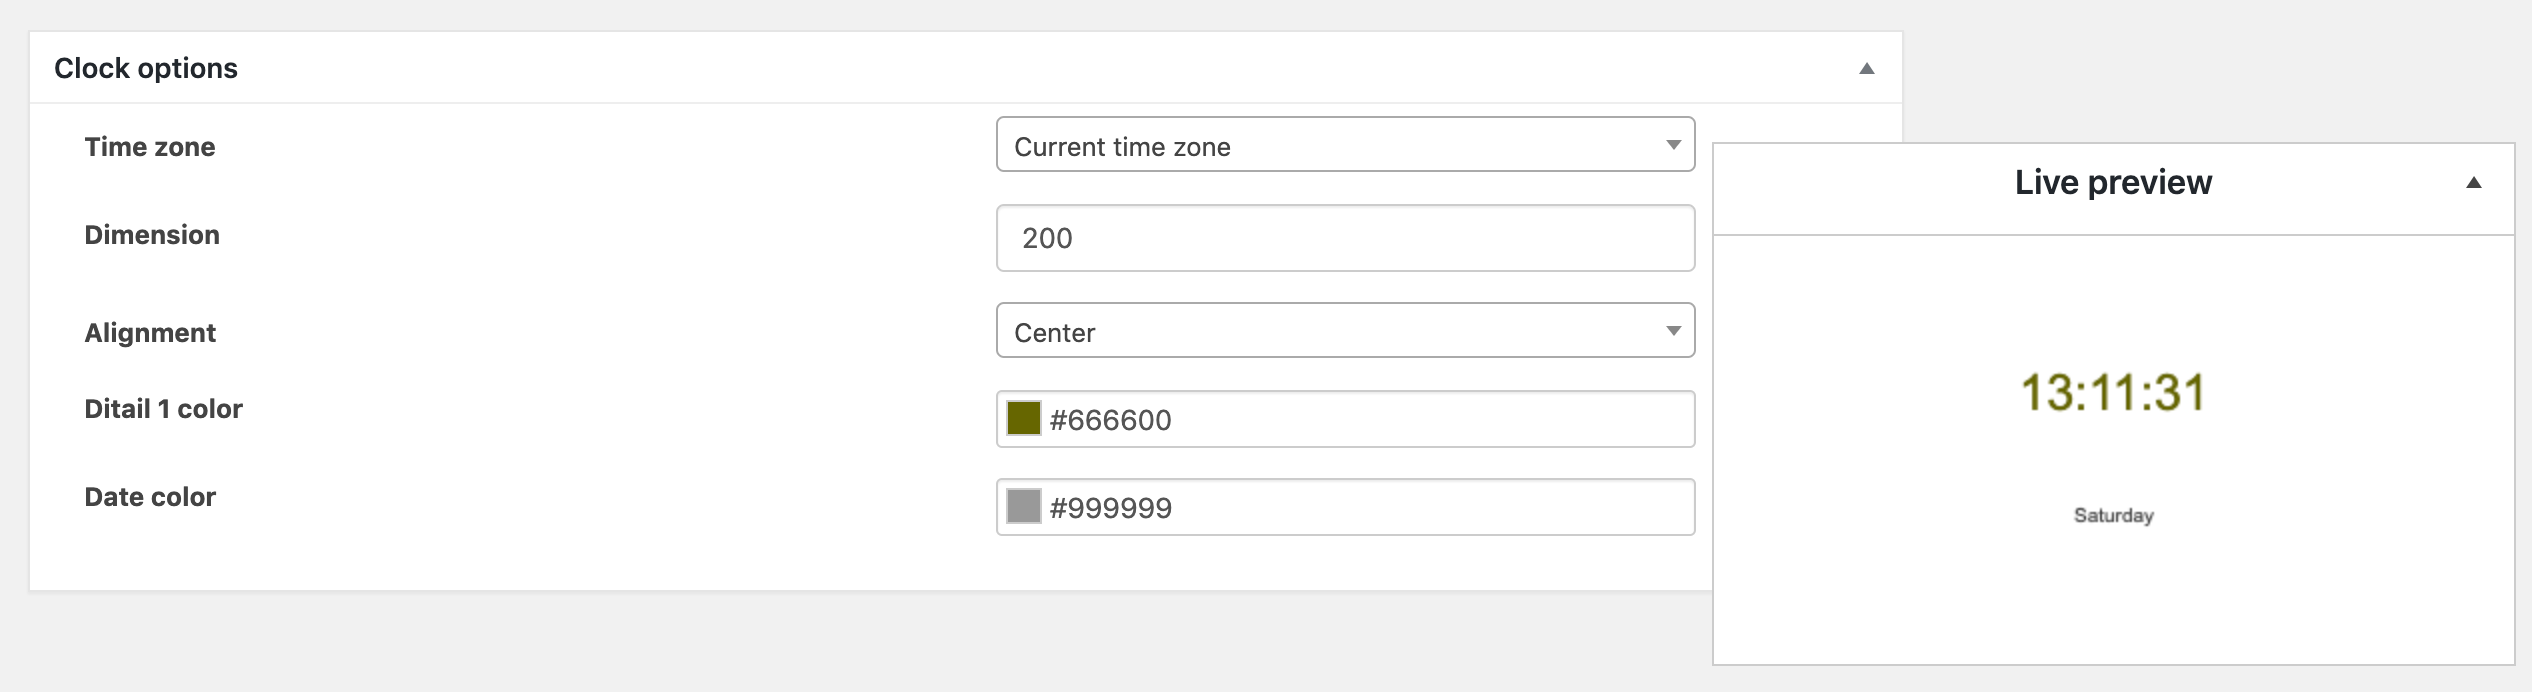
Task: Click the Time zone label
Action: tap(150, 147)
